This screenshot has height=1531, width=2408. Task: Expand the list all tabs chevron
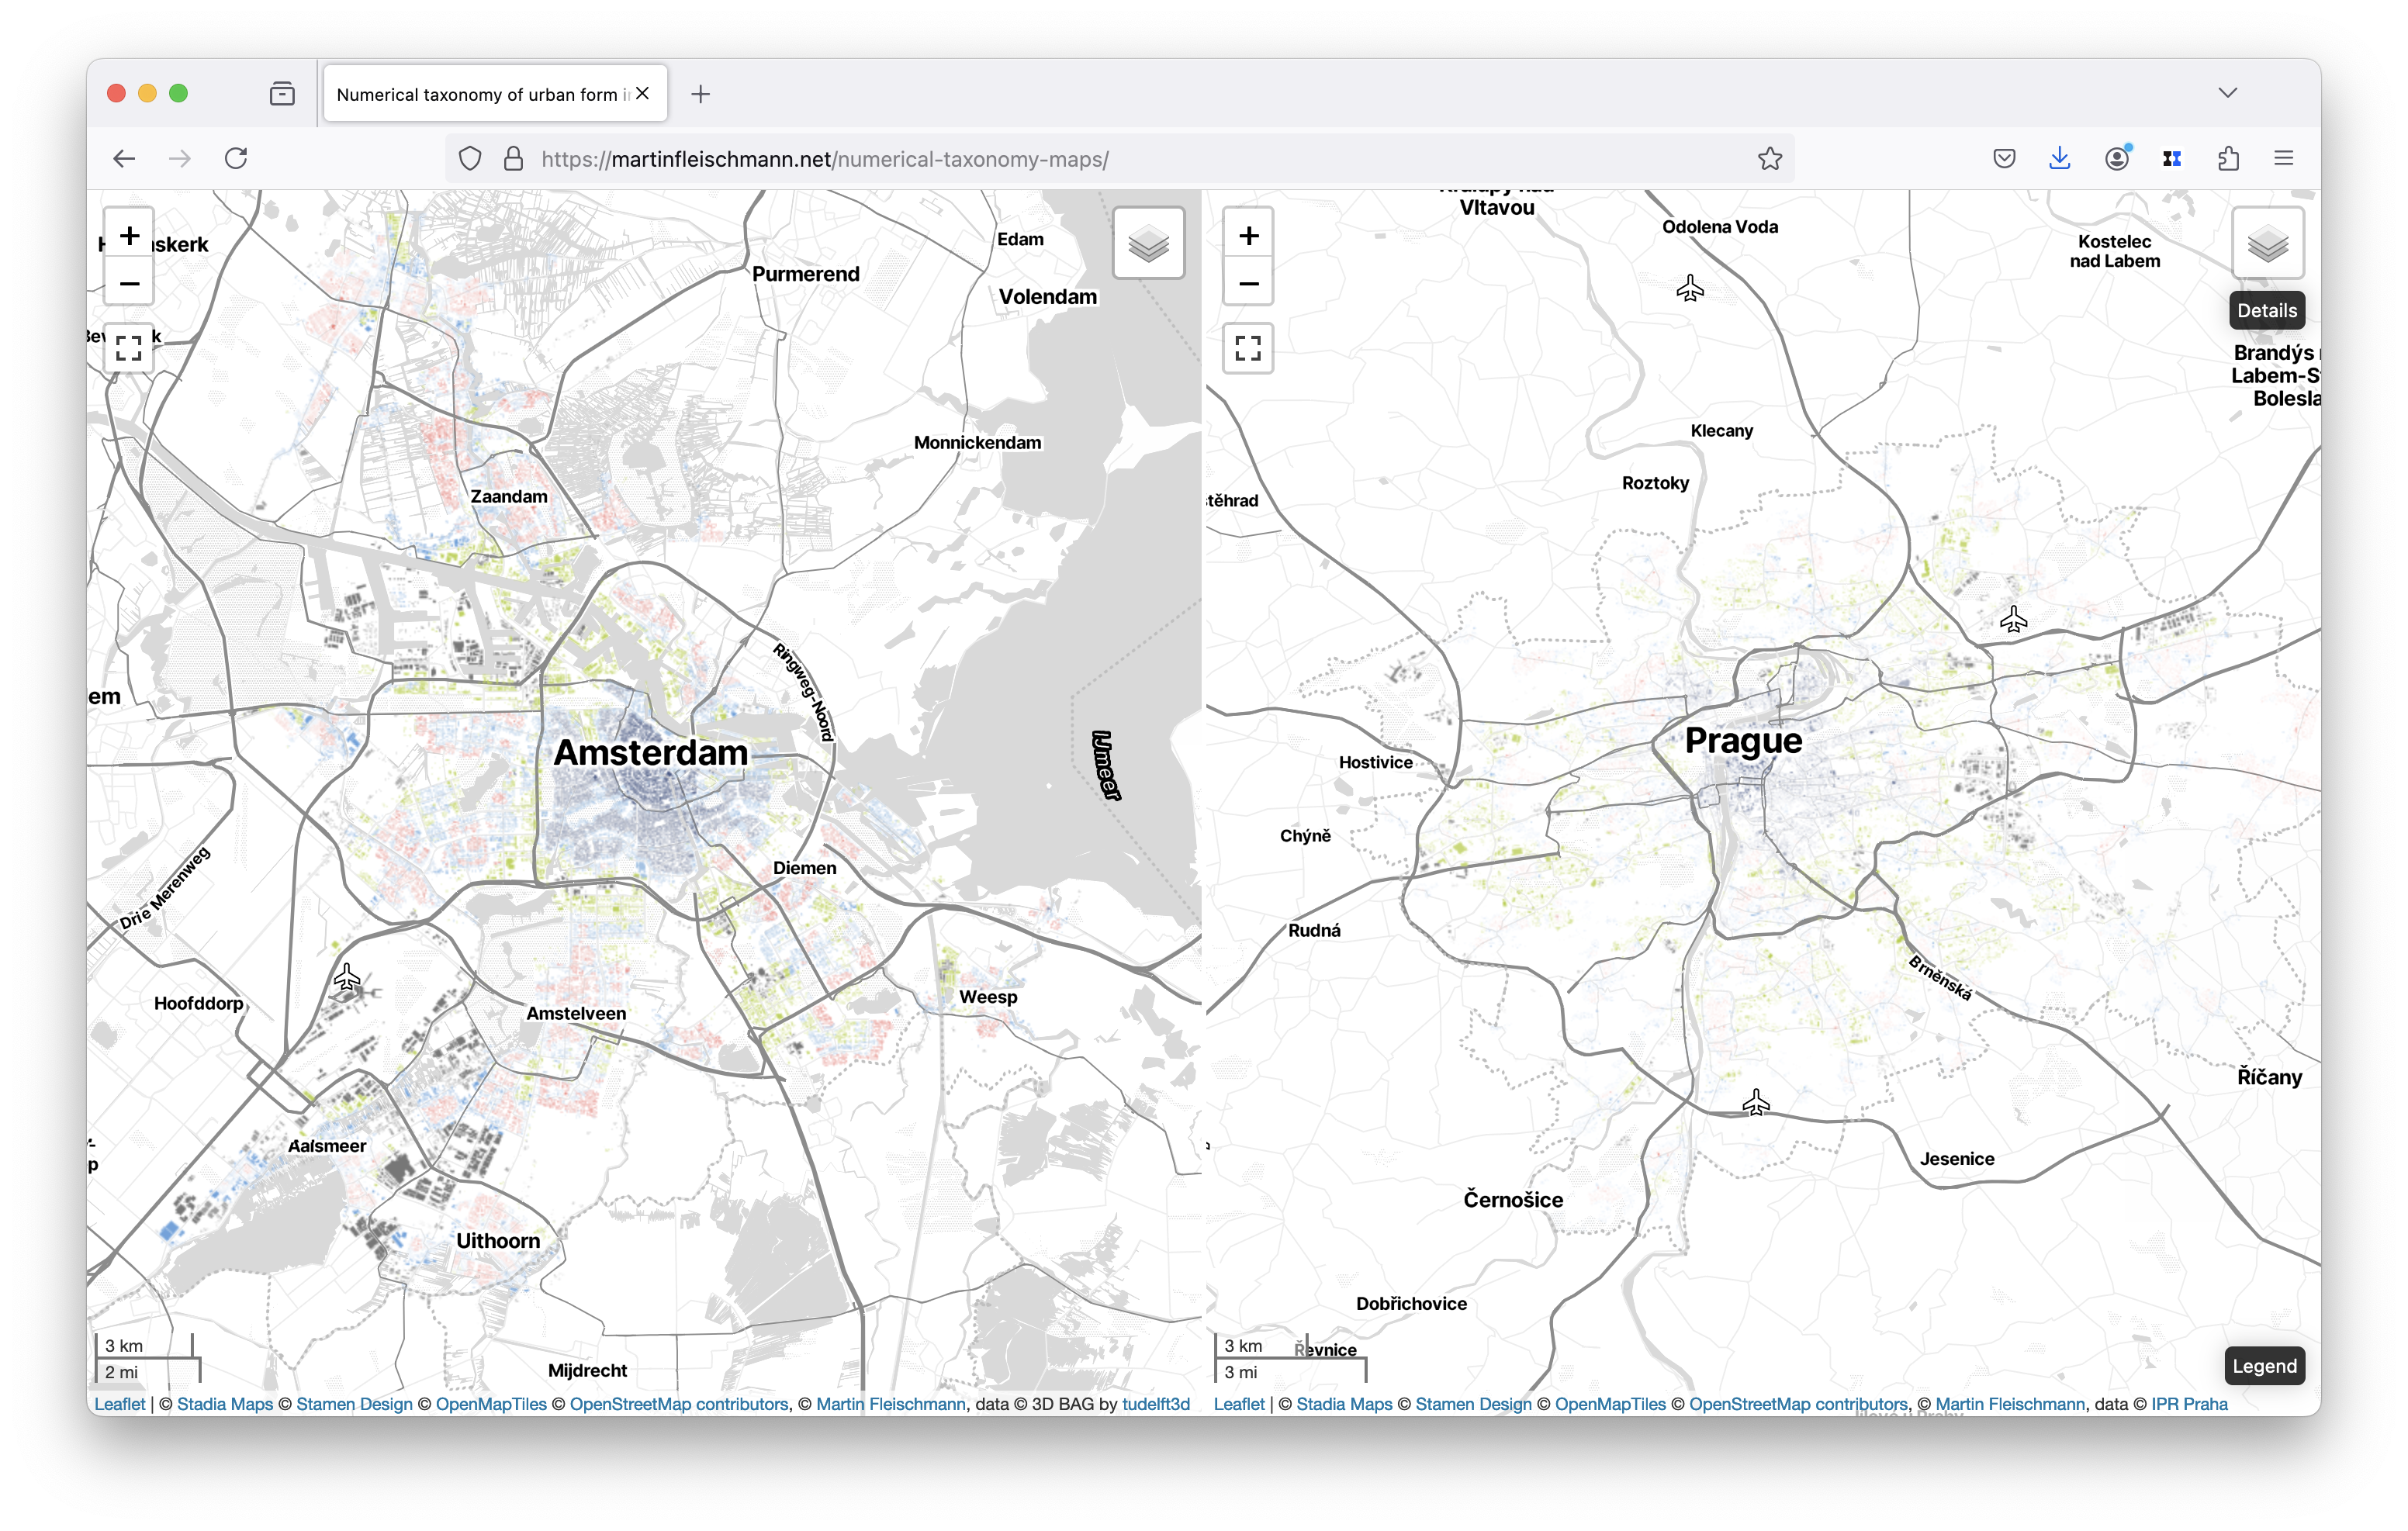point(2227,93)
